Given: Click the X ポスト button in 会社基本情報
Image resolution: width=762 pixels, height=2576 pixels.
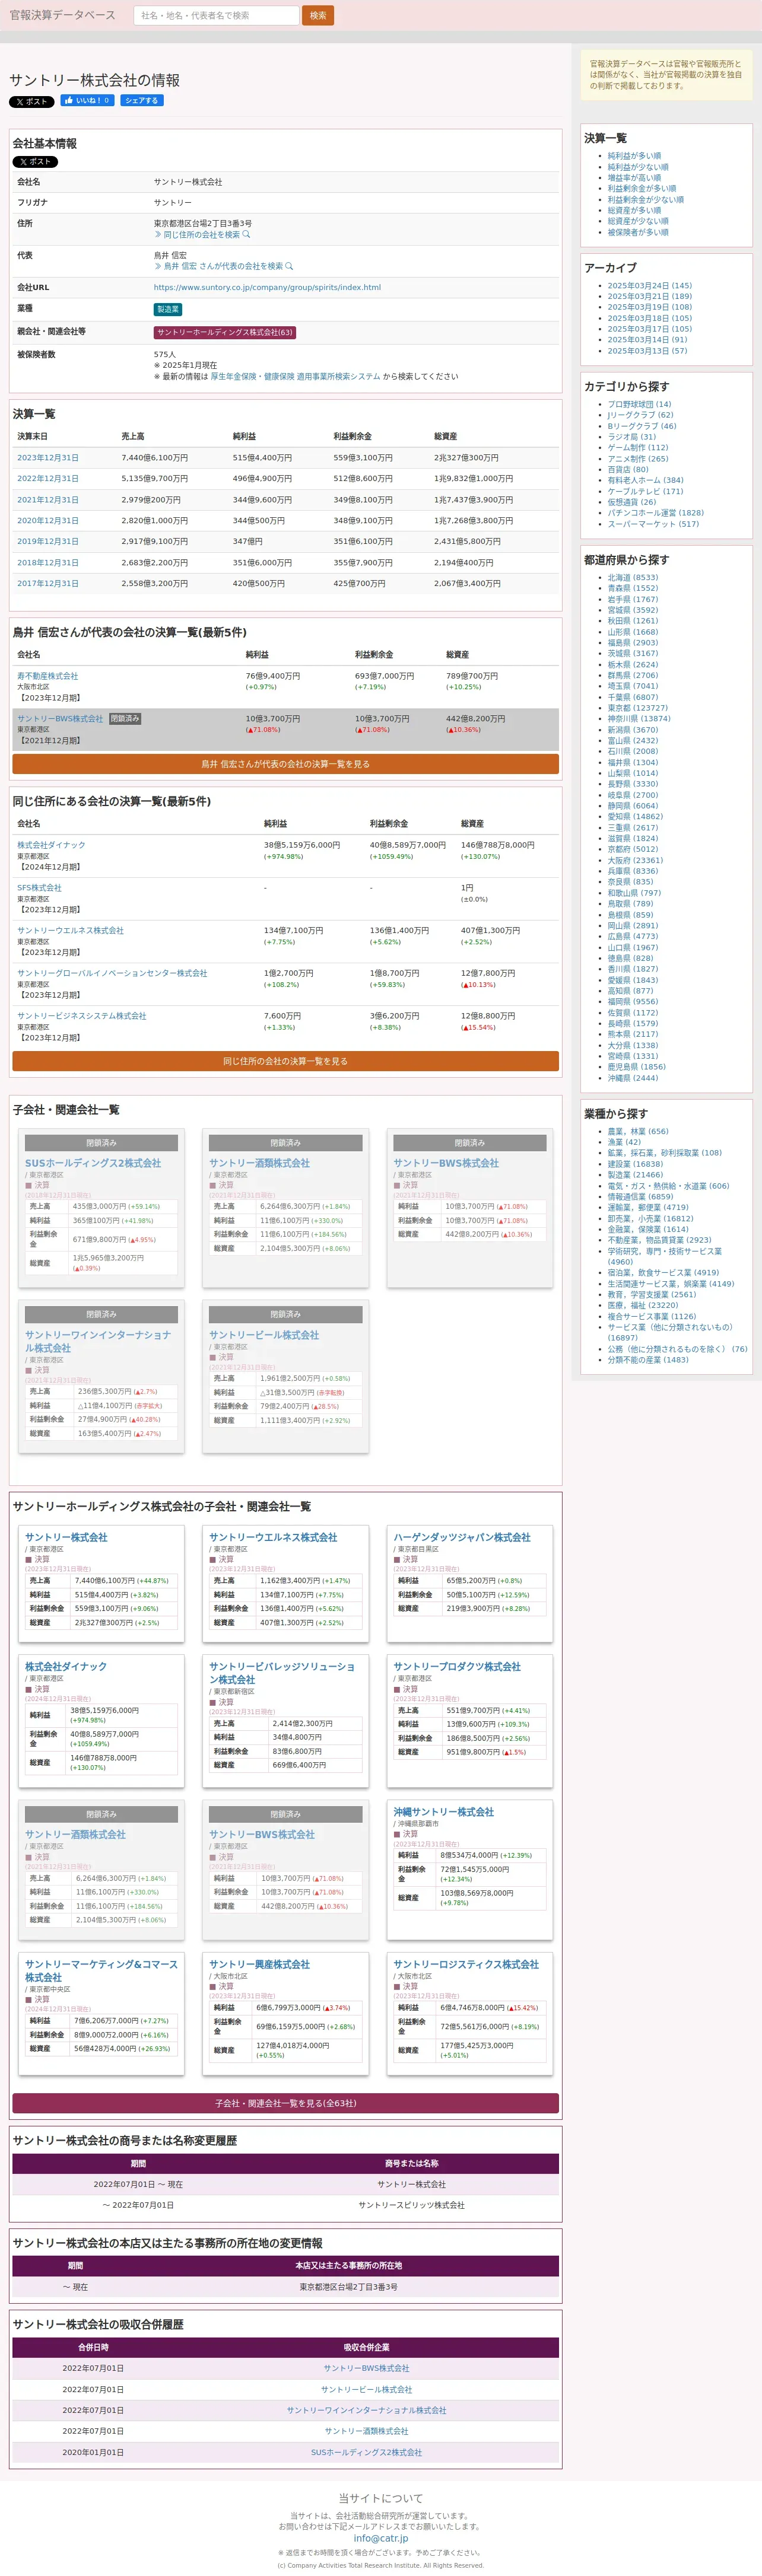Looking at the screenshot, I should click(35, 161).
